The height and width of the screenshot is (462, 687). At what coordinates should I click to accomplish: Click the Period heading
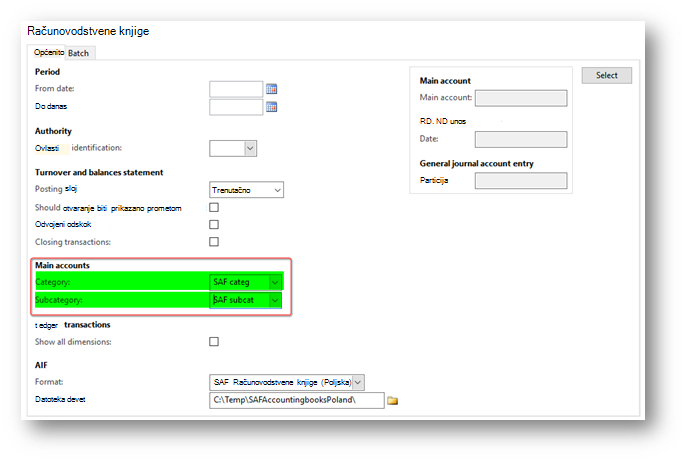coord(47,72)
